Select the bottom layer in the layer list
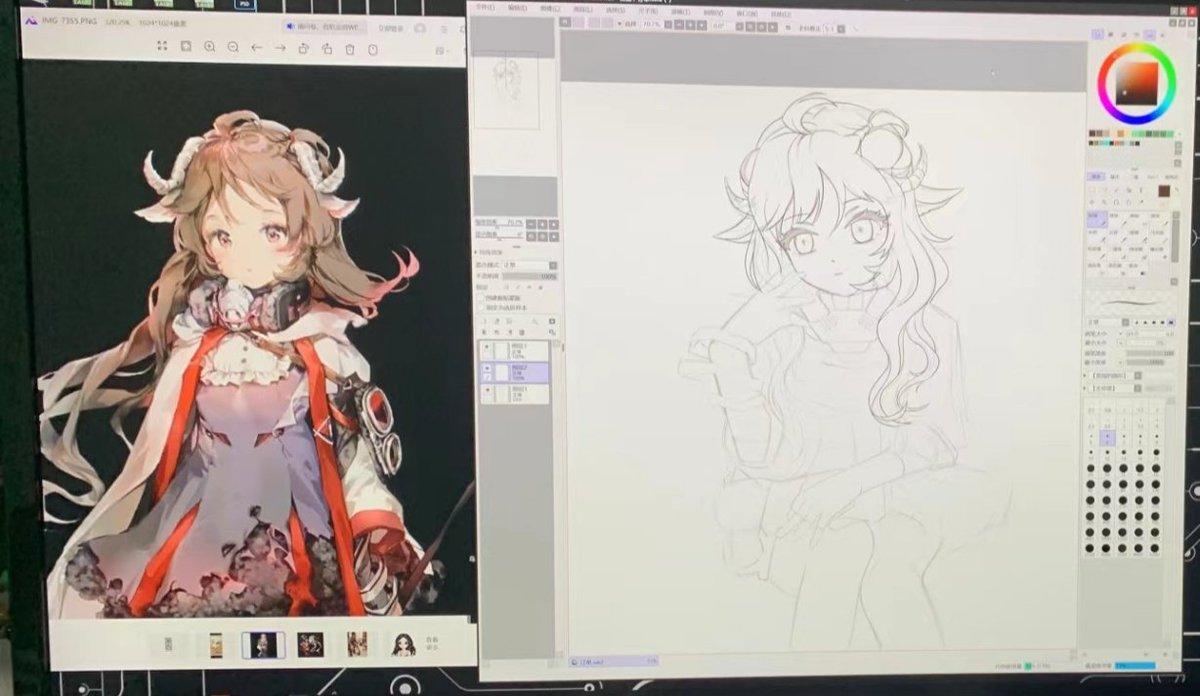The image size is (1200, 696). click(x=515, y=393)
